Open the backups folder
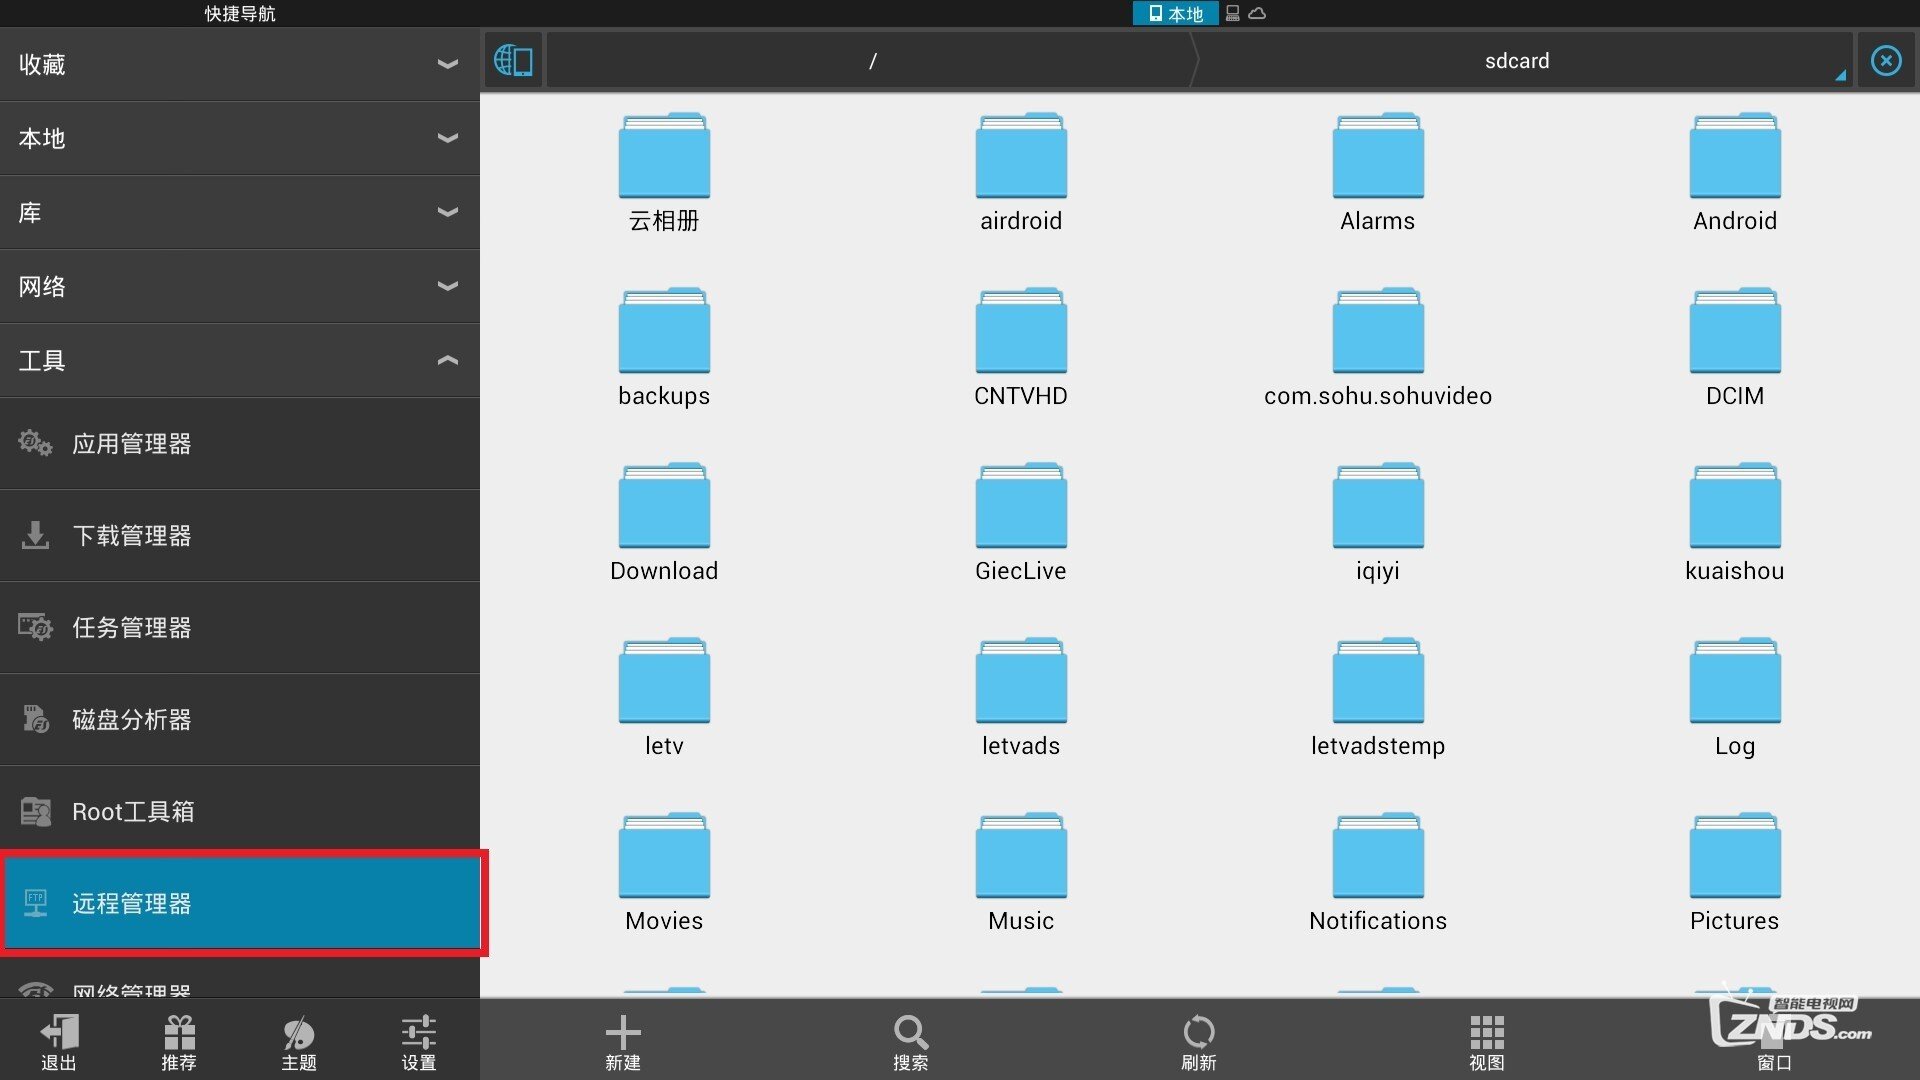This screenshot has height=1080, width=1920. [x=664, y=348]
